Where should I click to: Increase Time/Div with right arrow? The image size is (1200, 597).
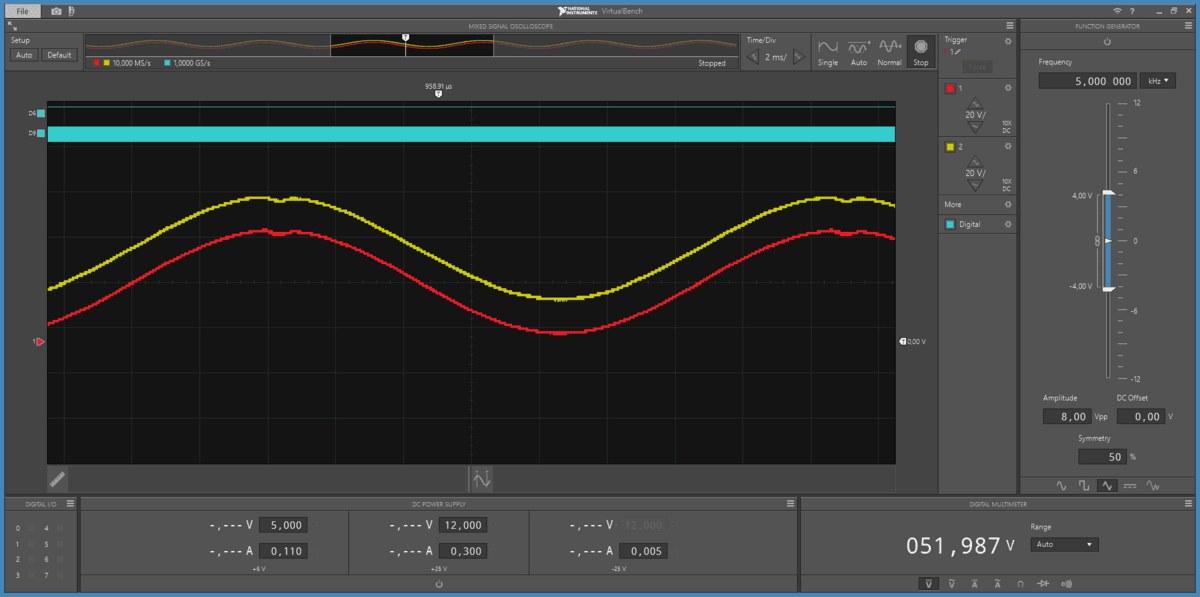point(798,57)
